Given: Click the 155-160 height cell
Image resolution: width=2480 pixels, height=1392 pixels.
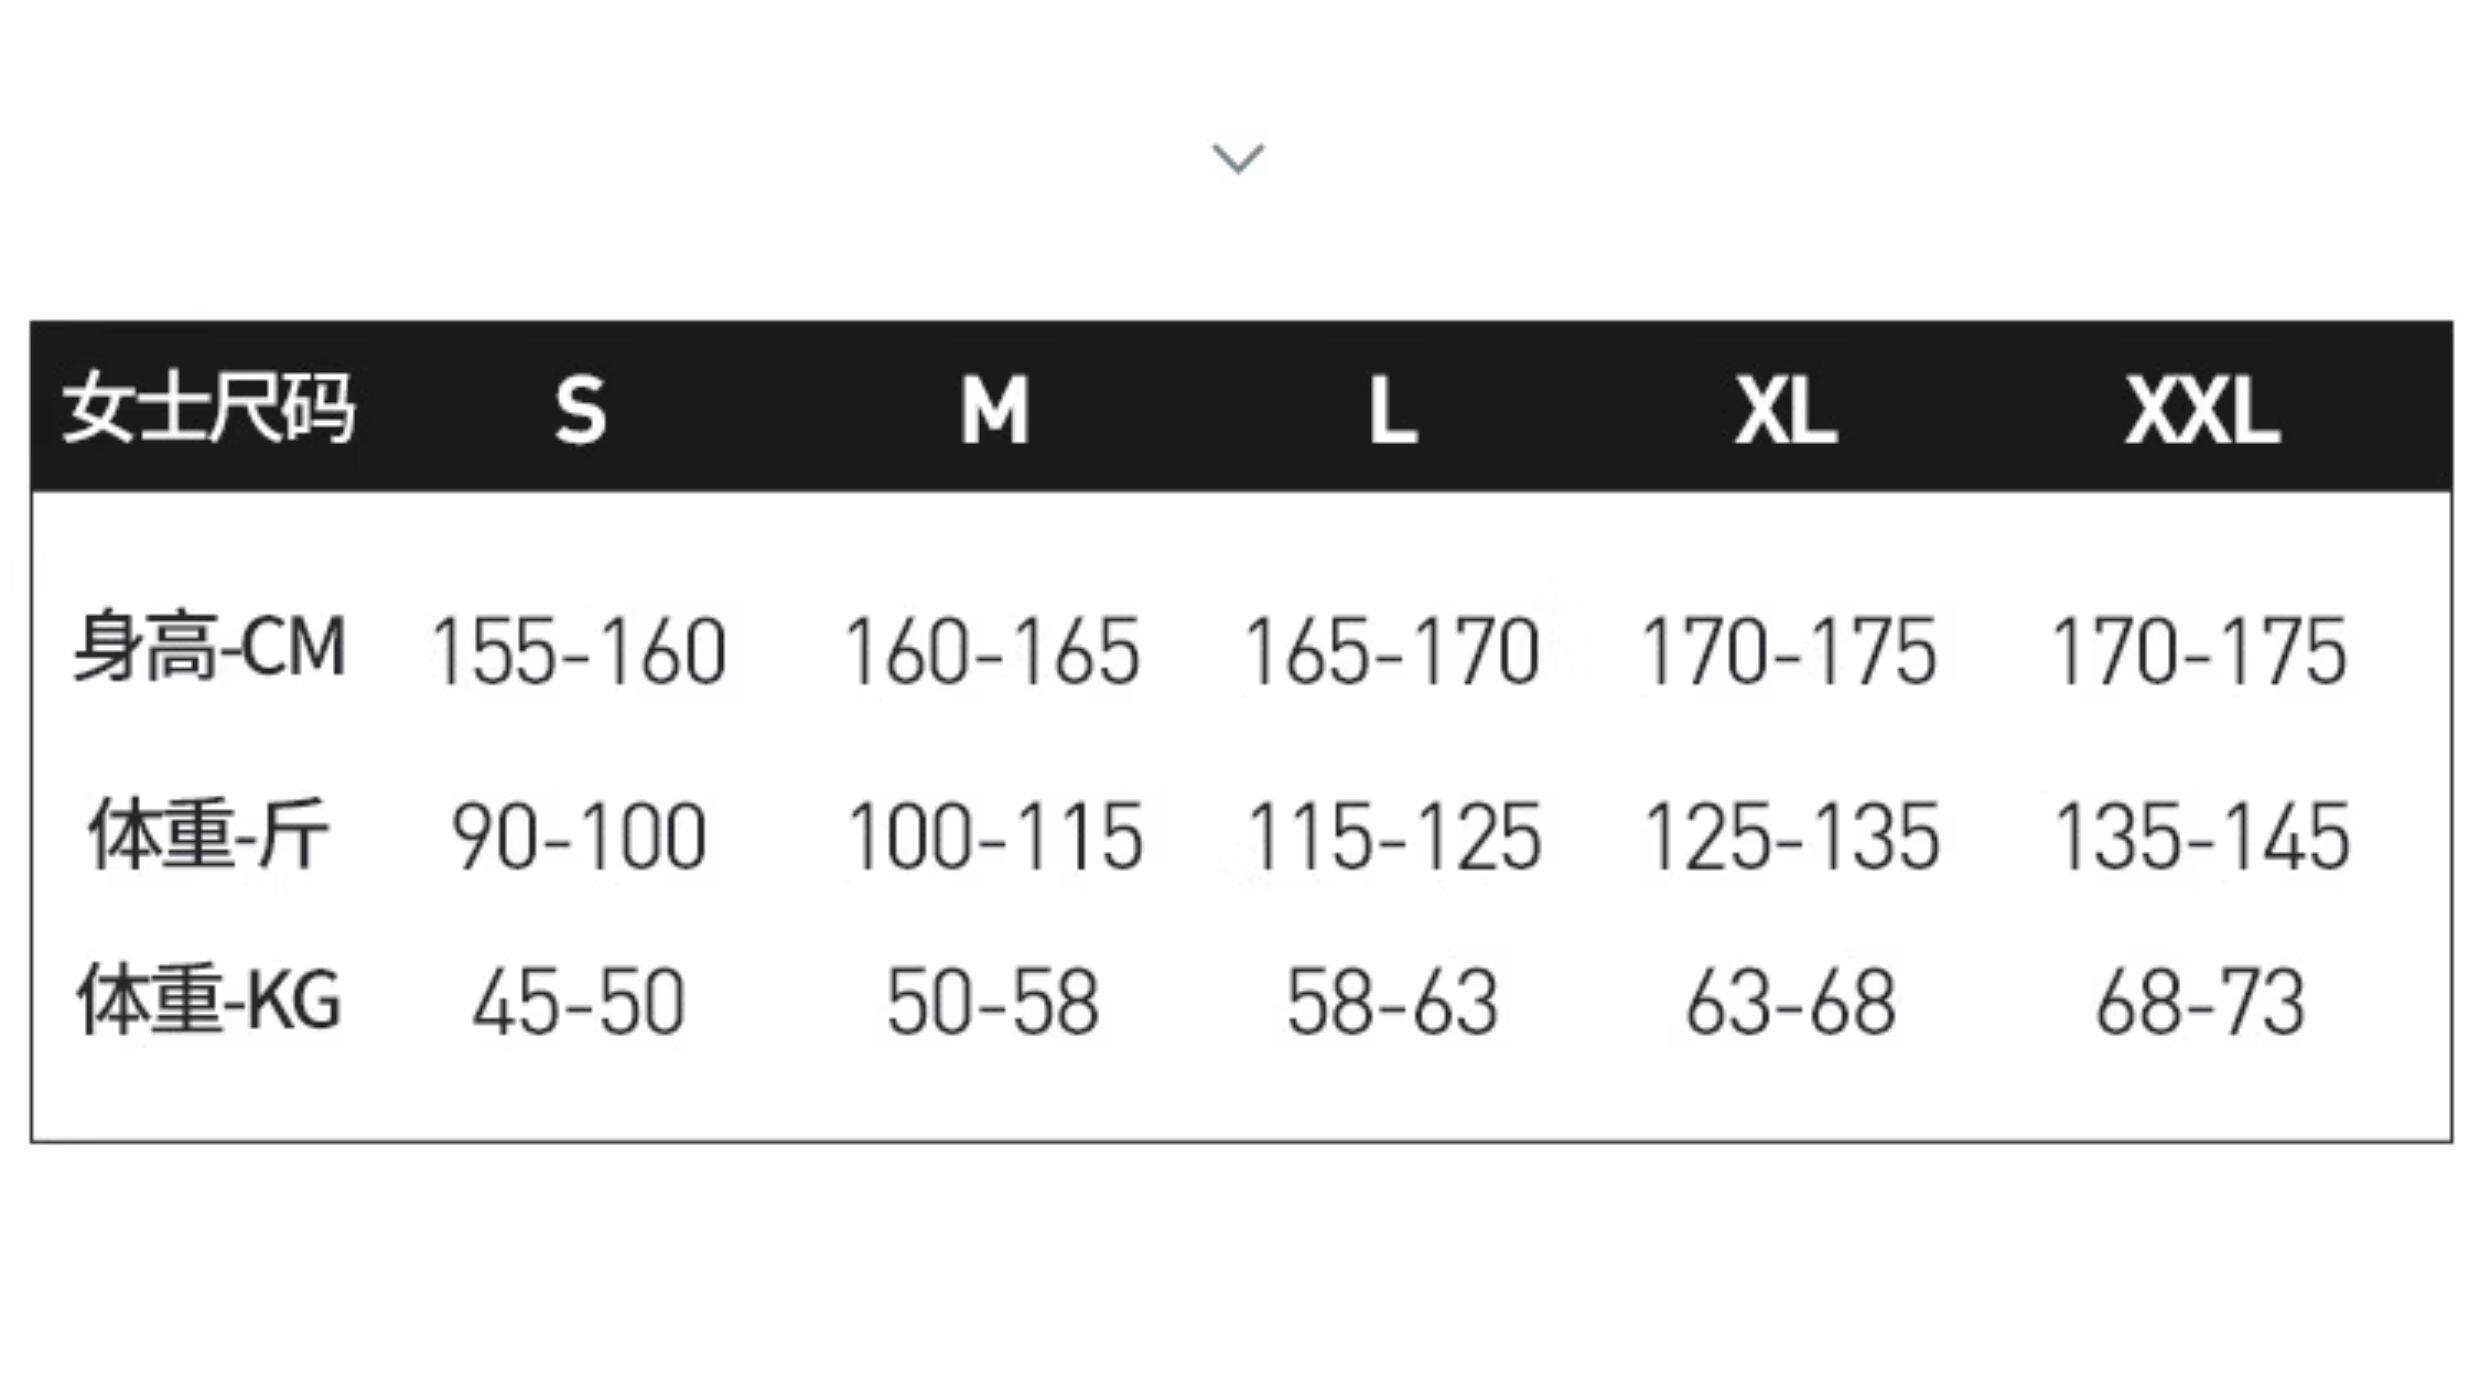Looking at the screenshot, I should click(x=579, y=652).
